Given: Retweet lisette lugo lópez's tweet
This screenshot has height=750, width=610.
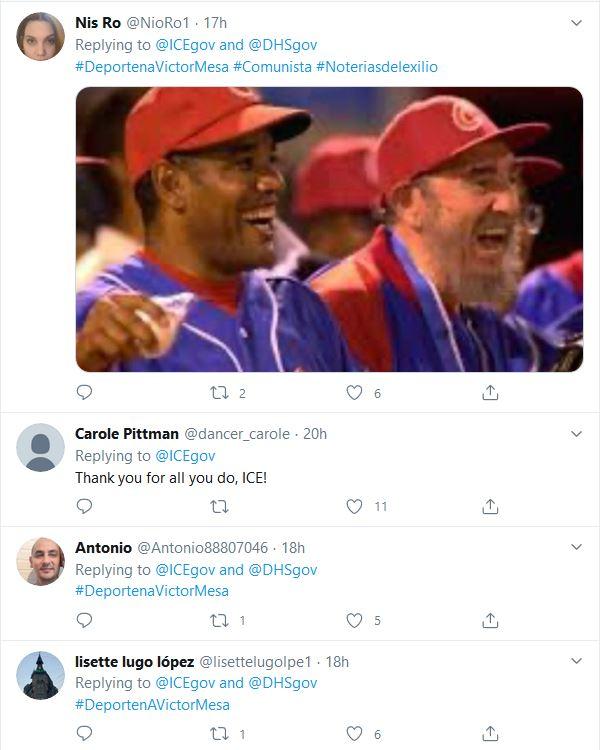Looking at the screenshot, I should click(x=219, y=734).
